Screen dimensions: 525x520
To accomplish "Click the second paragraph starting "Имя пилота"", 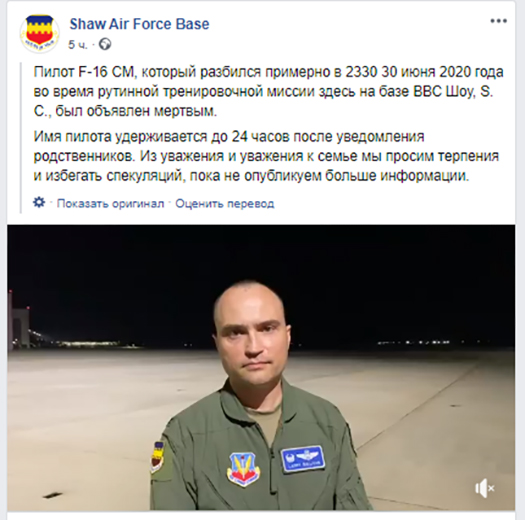I will tap(266, 156).
